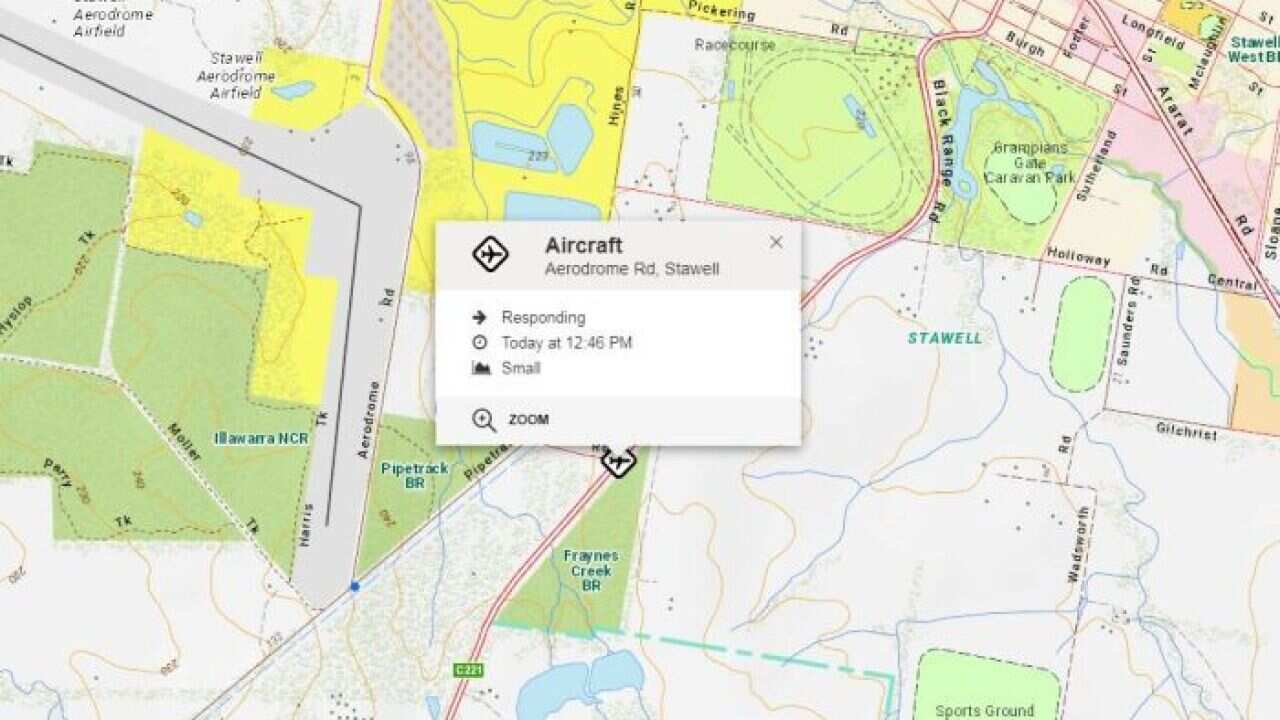Click the Illawarra NCR map label
This screenshot has width=1280, height=720.
[261, 438]
